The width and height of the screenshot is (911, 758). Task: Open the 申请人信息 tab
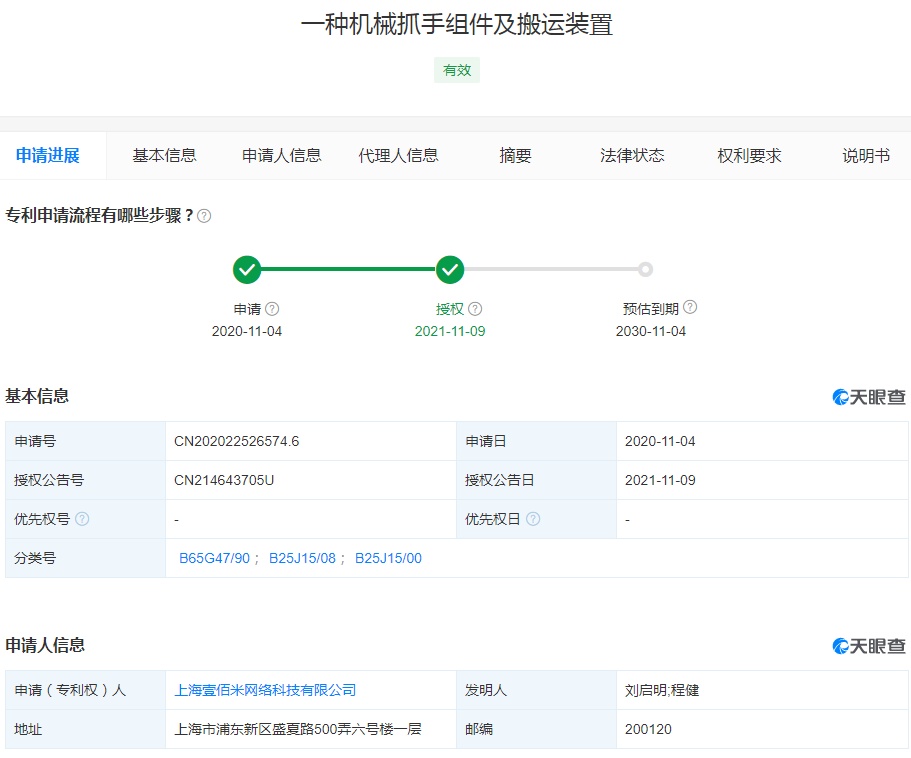(x=281, y=155)
